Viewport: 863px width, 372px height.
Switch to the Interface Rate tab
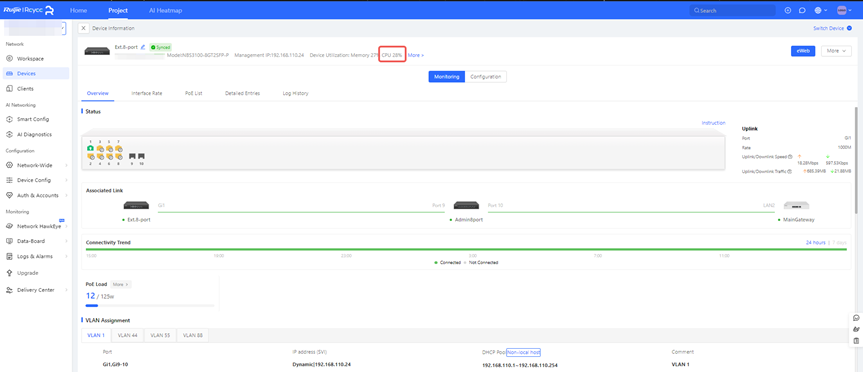coord(147,94)
